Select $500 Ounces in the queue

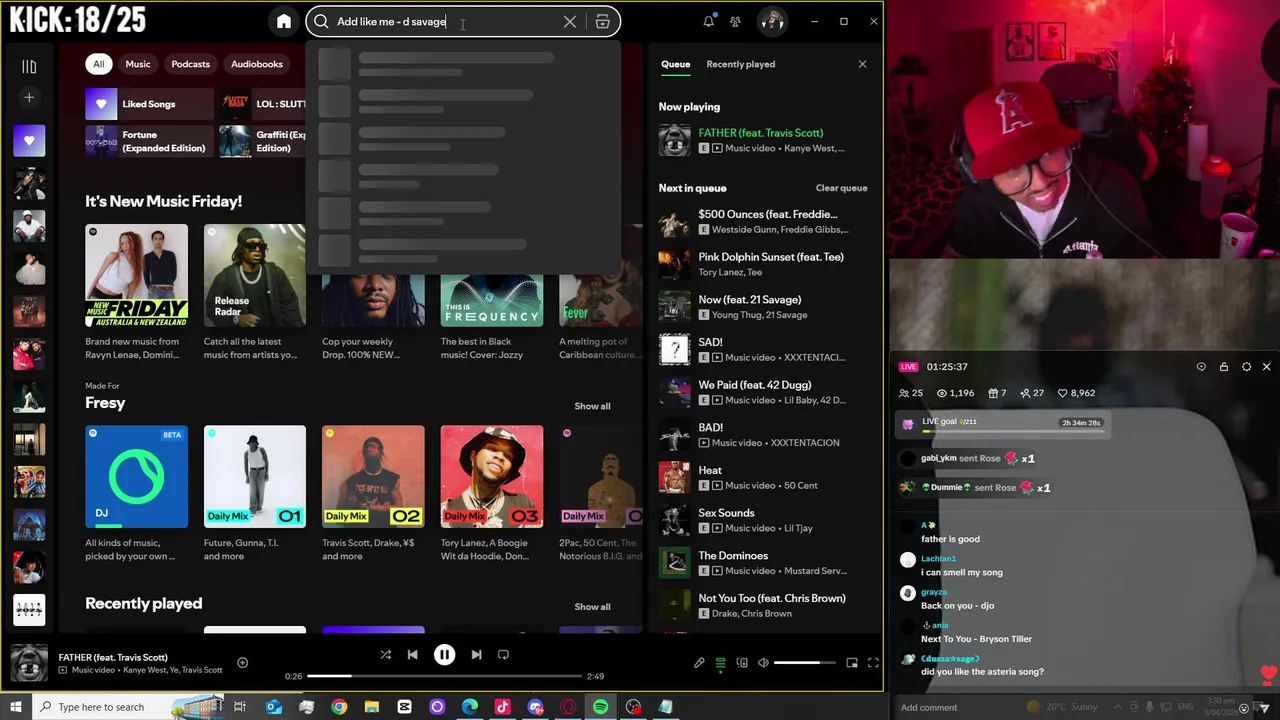(763, 222)
